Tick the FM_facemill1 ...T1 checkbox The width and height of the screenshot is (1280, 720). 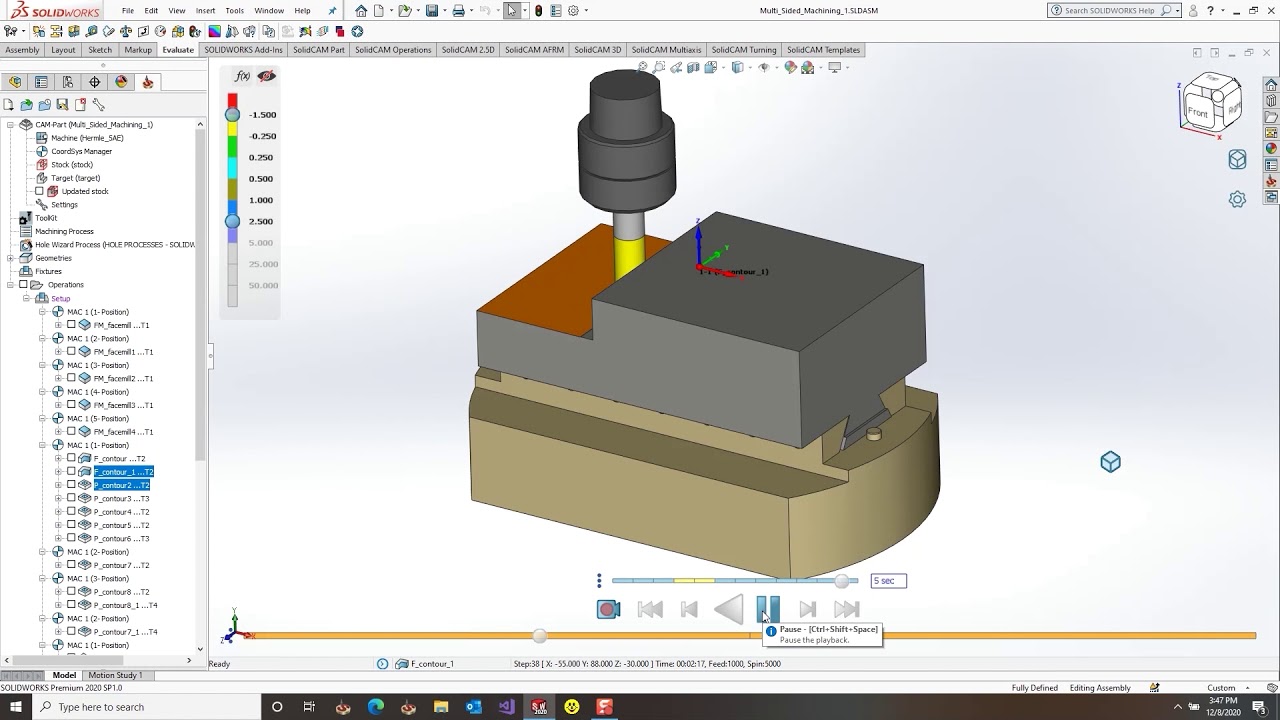tap(71, 352)
